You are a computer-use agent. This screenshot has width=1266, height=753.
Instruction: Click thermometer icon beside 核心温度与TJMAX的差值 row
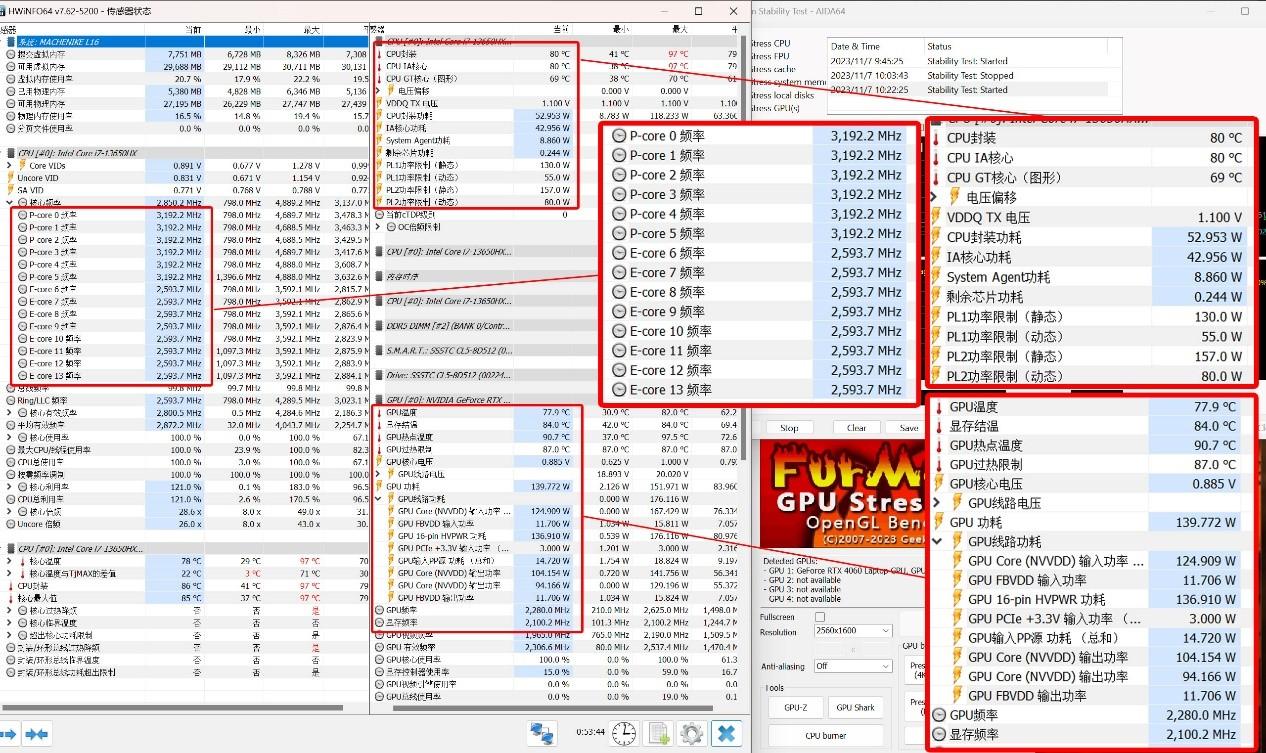[24, 573]
